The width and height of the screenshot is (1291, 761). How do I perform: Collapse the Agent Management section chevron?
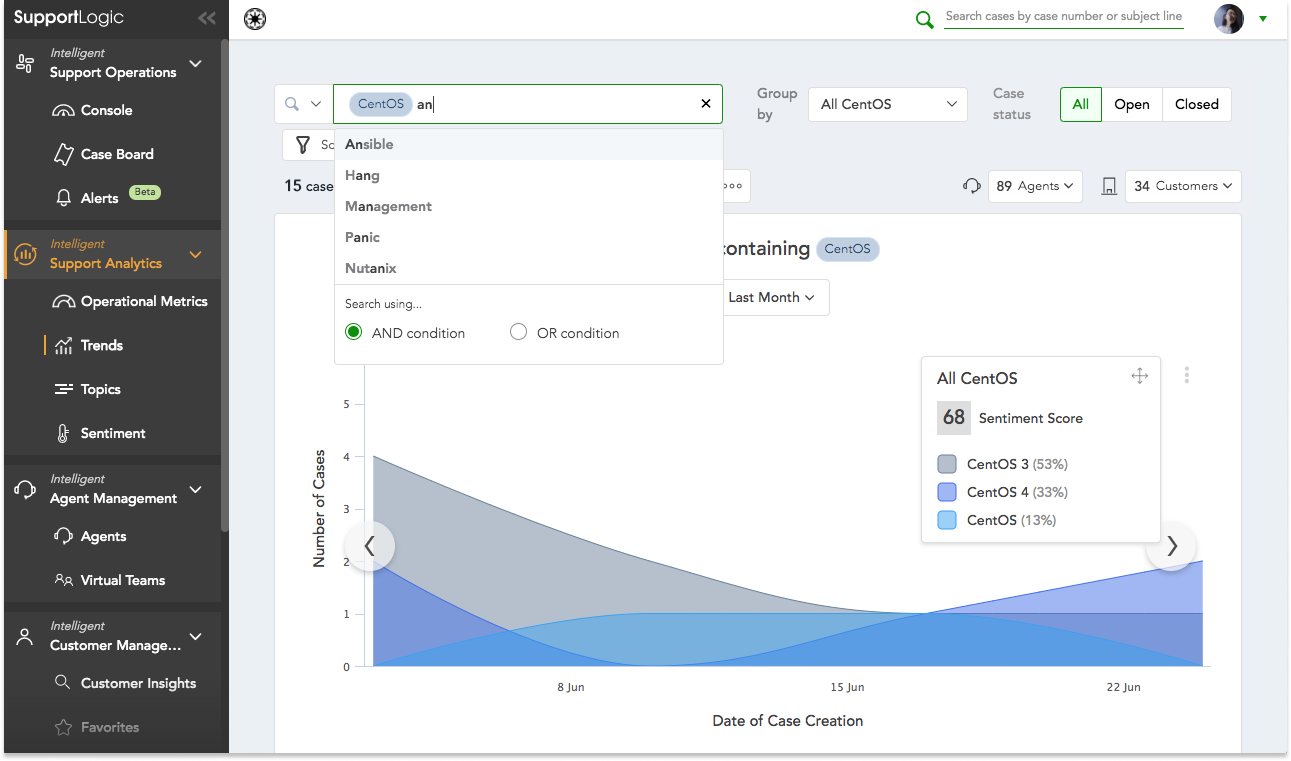pyautogui.click(x=196, y=490)
